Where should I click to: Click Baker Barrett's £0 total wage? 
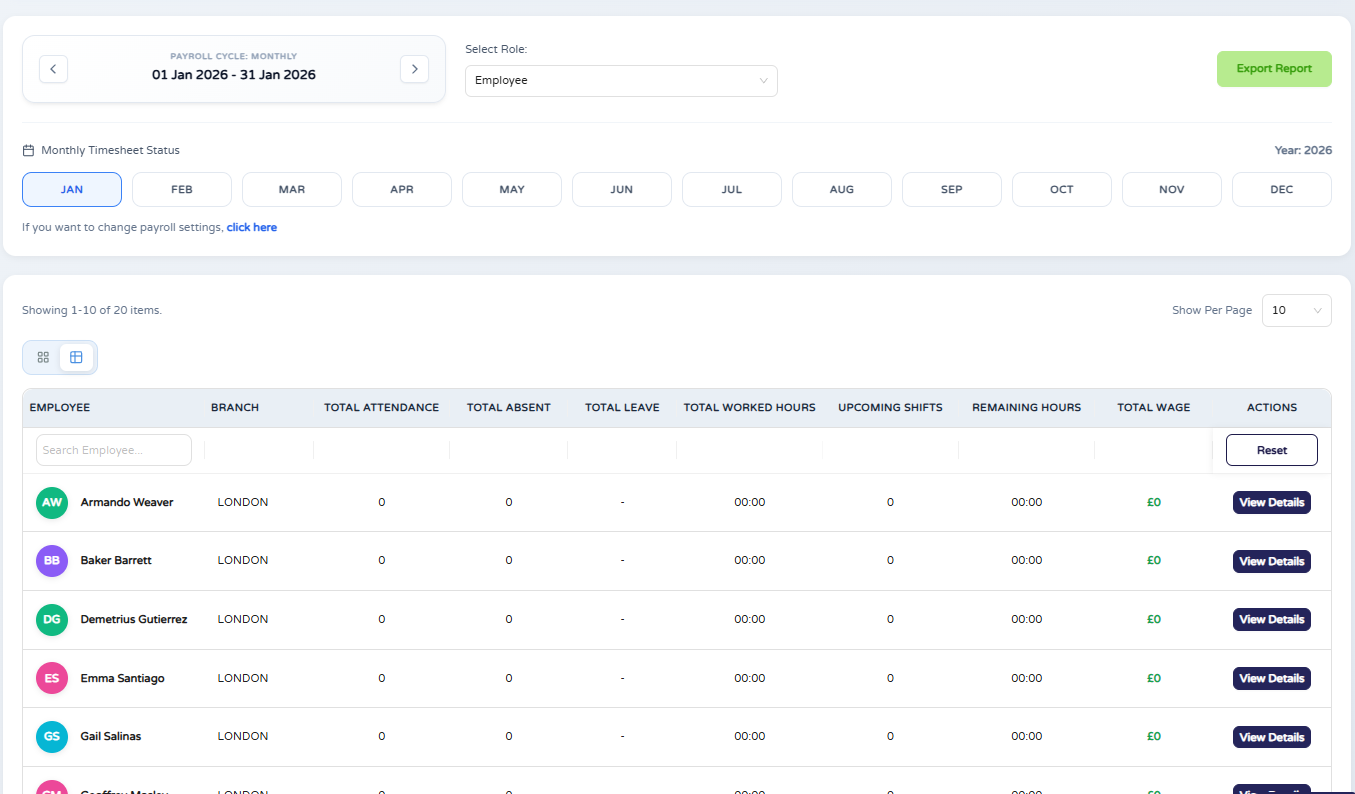click(1154, 561)
